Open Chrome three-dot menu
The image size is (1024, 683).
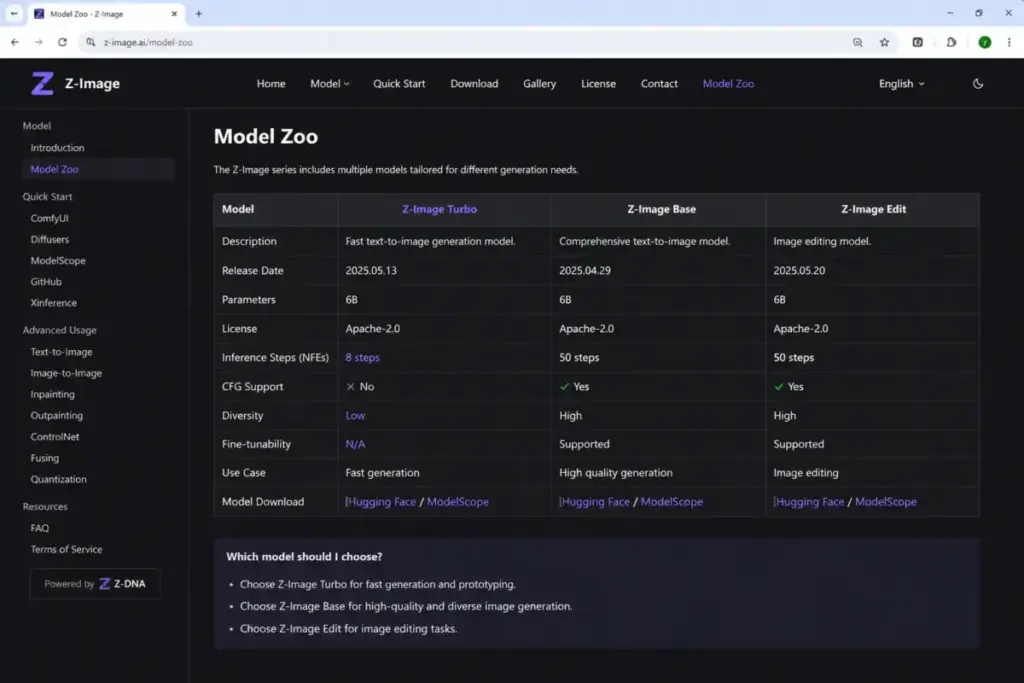1009,42
